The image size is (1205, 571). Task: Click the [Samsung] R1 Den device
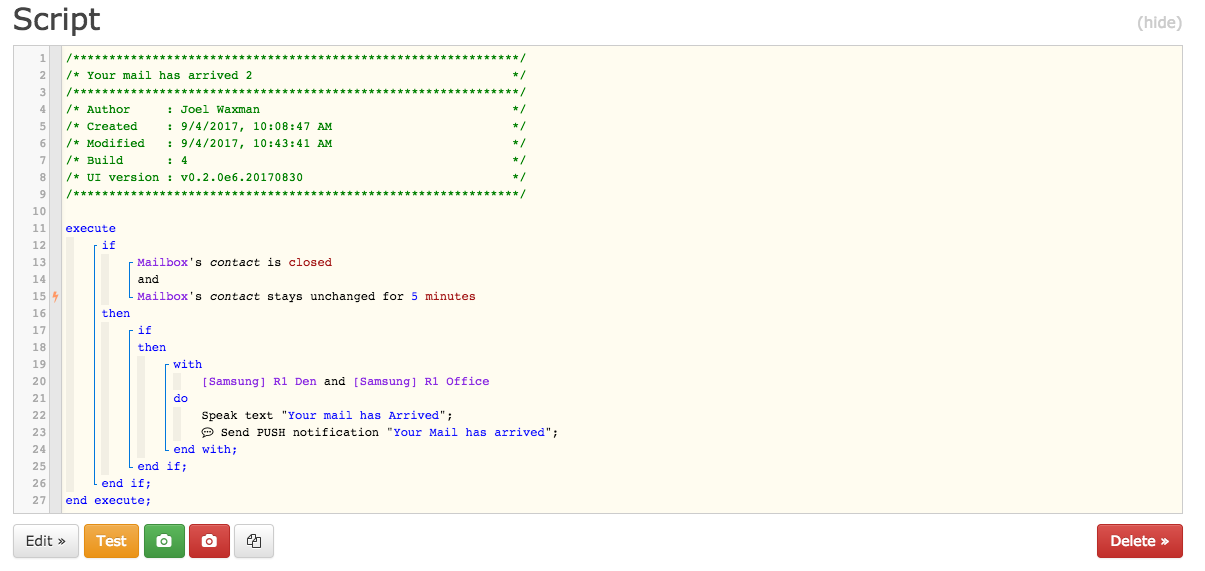click(259, 381)
